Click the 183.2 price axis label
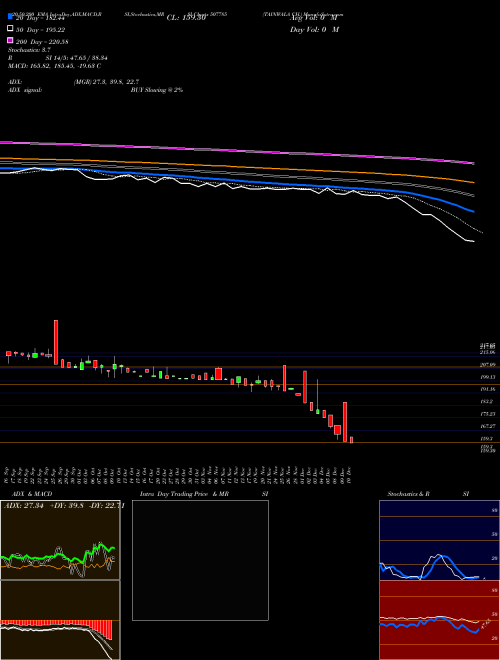Image resolution: width=500 pixels, height=660 pixels. pos(486,402)
